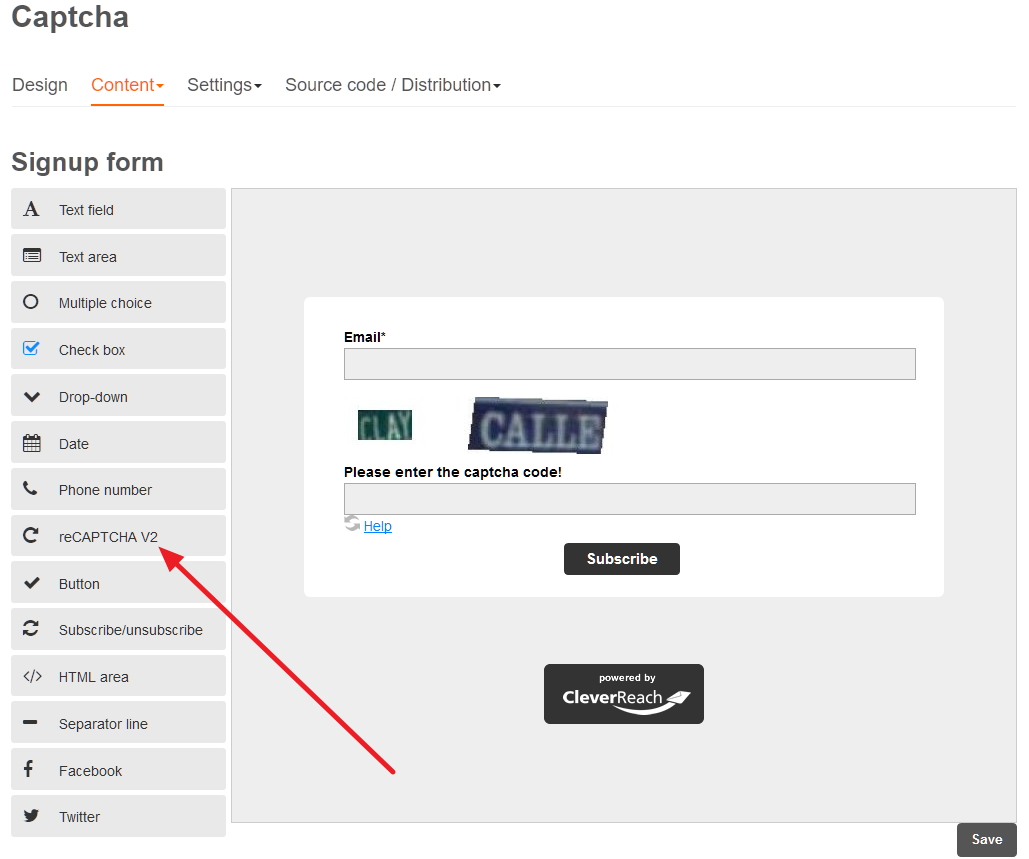Switch to the Design tab
Image resolution: width=1029 pixels, height=859 pixels.
[x=40, y=85]
